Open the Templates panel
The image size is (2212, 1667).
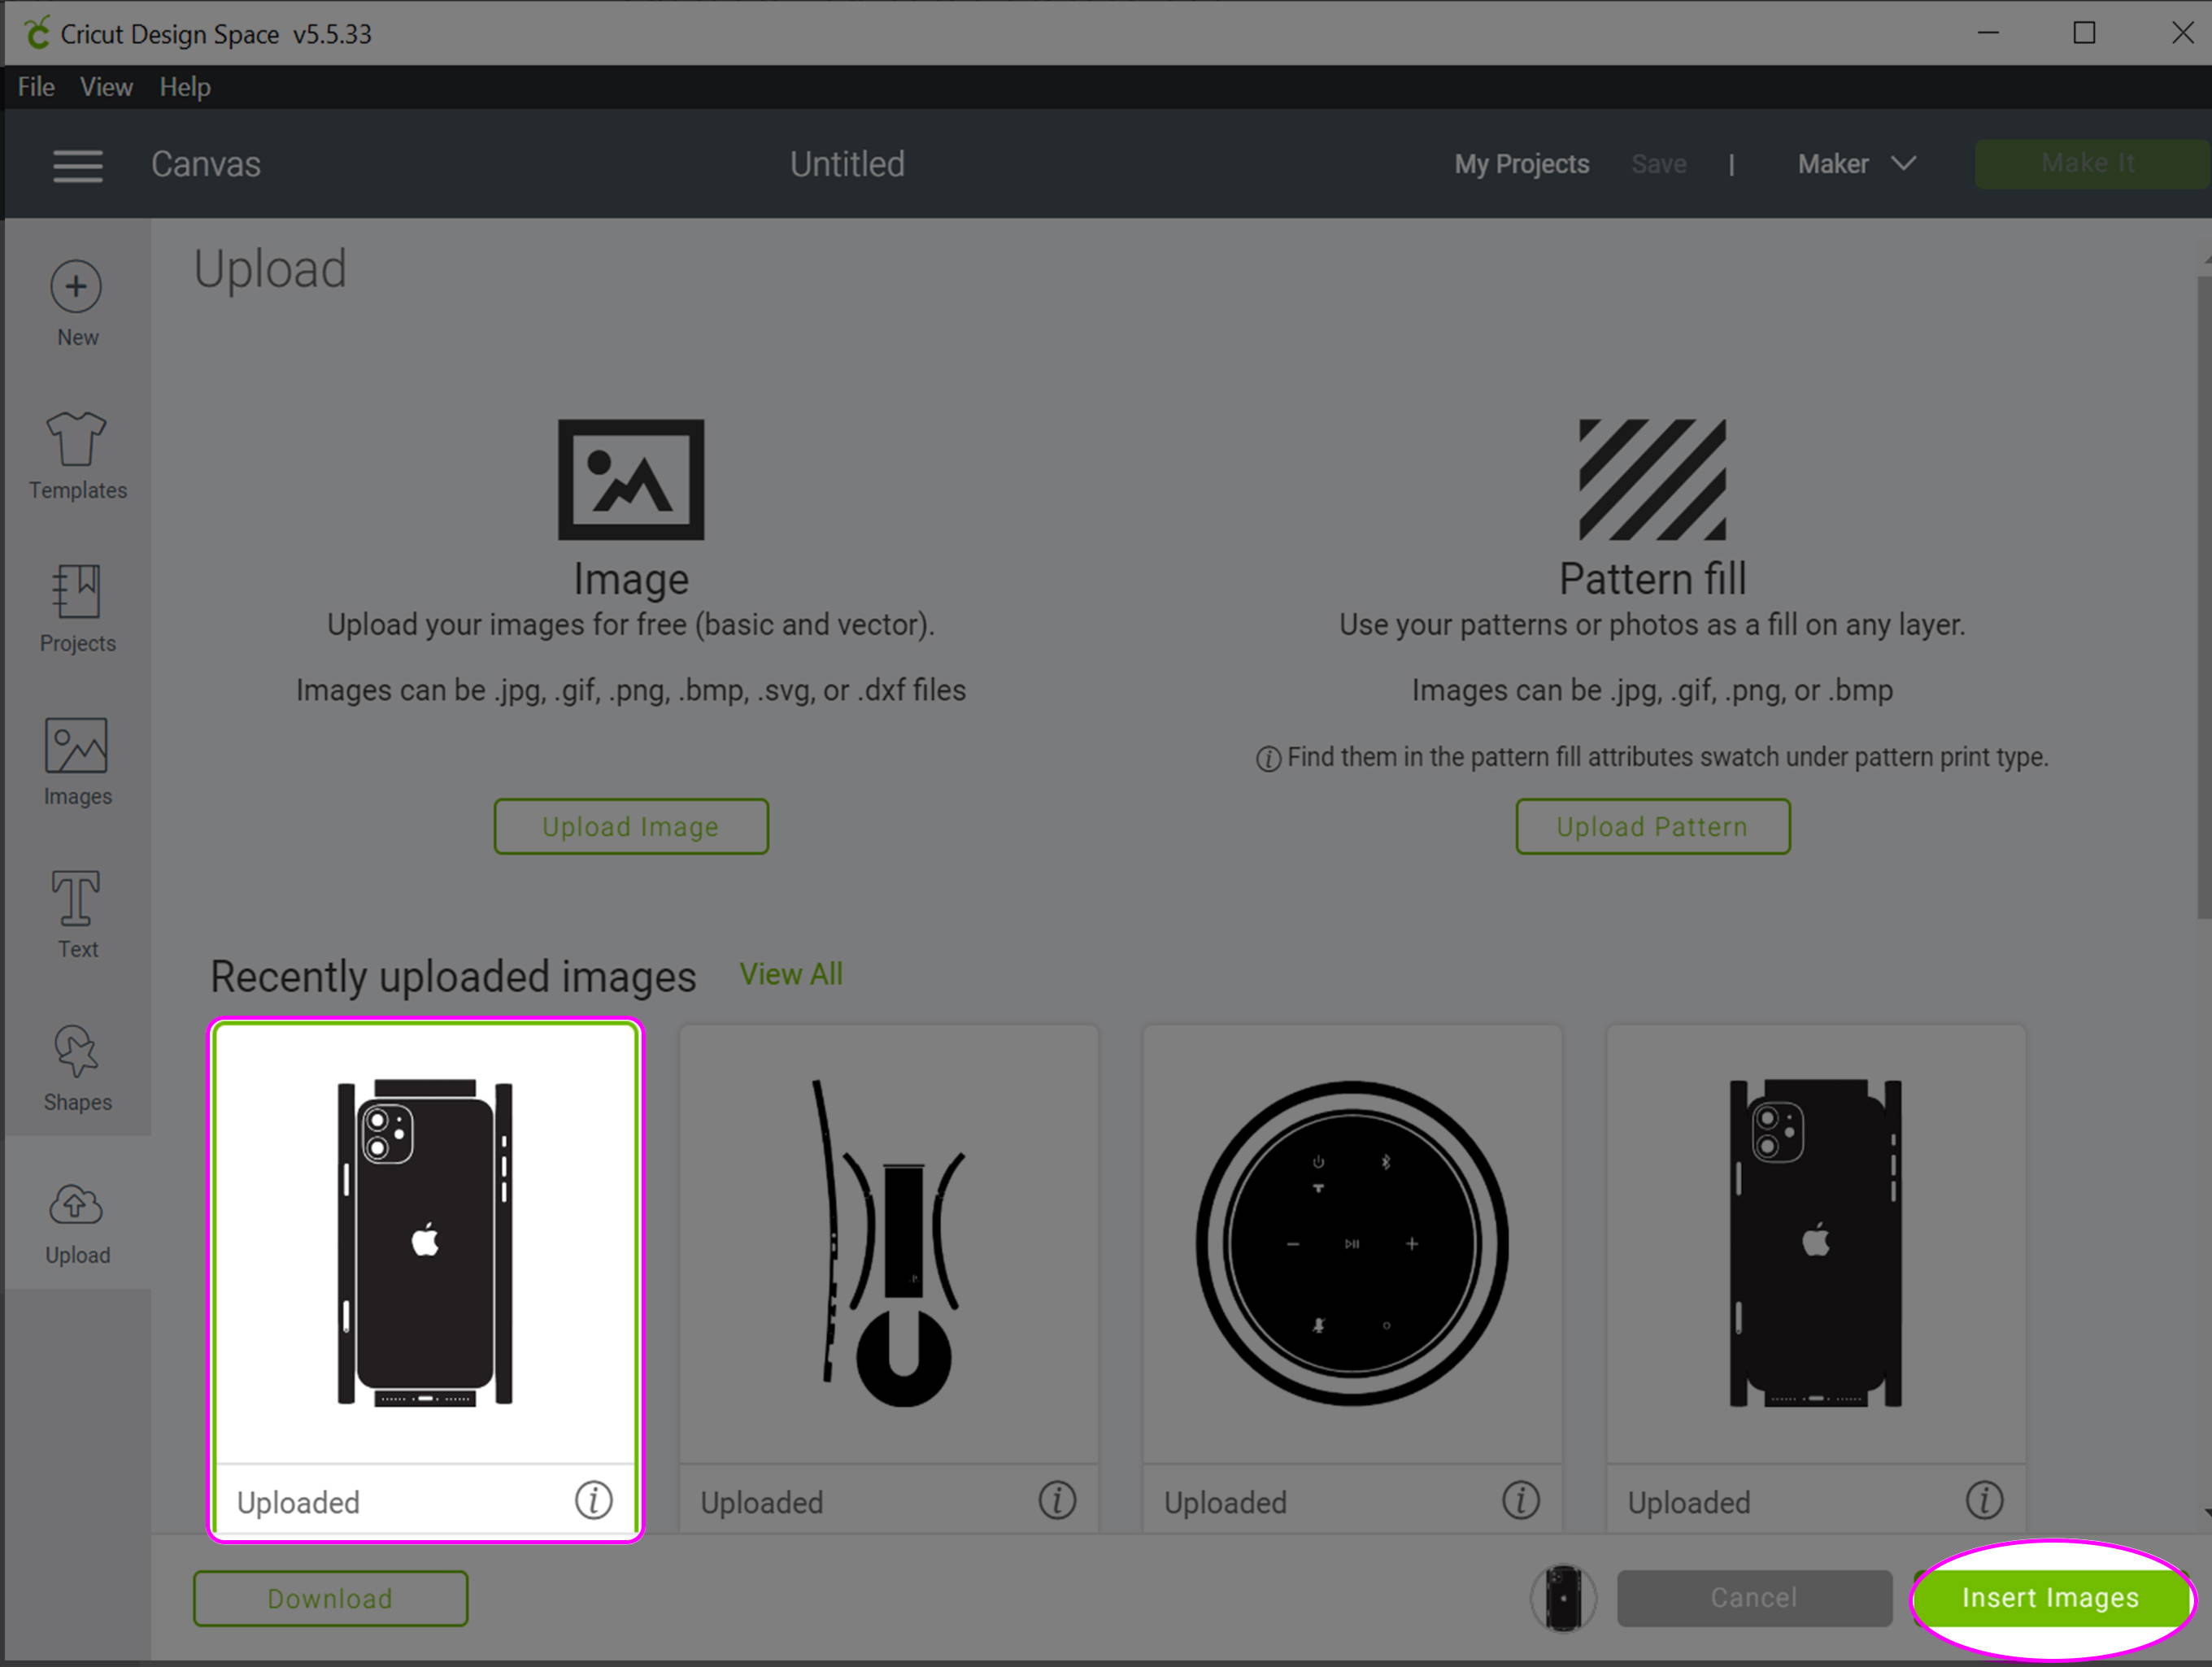coord(77,456)
